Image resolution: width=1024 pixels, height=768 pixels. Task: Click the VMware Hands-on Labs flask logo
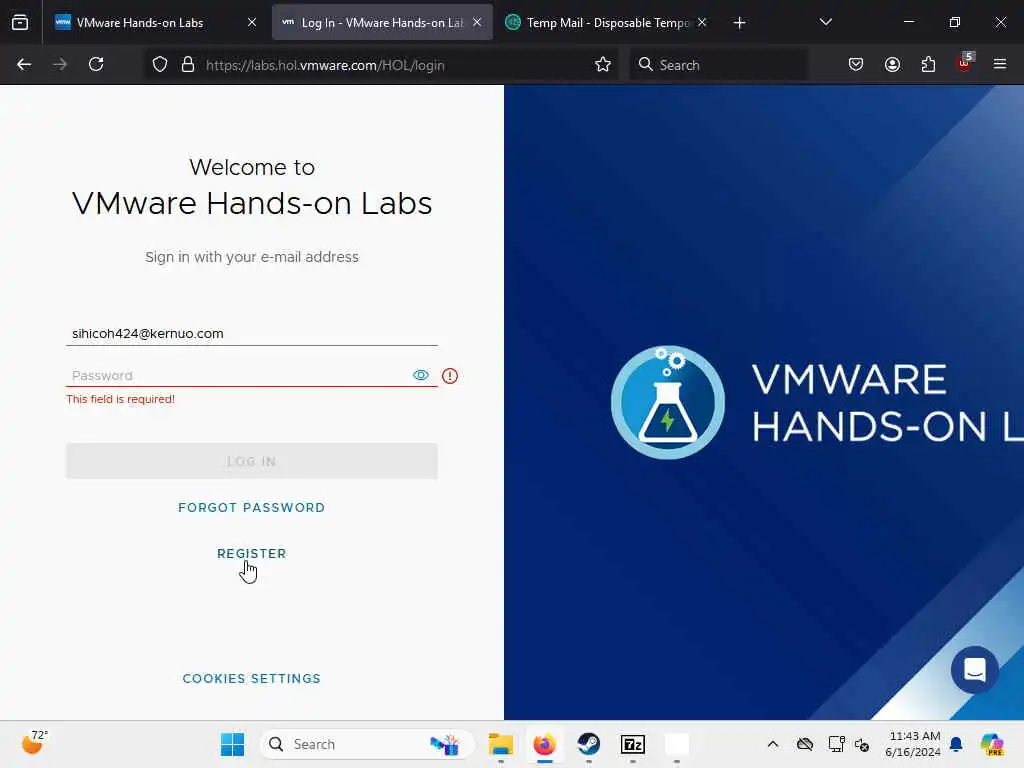667,402
